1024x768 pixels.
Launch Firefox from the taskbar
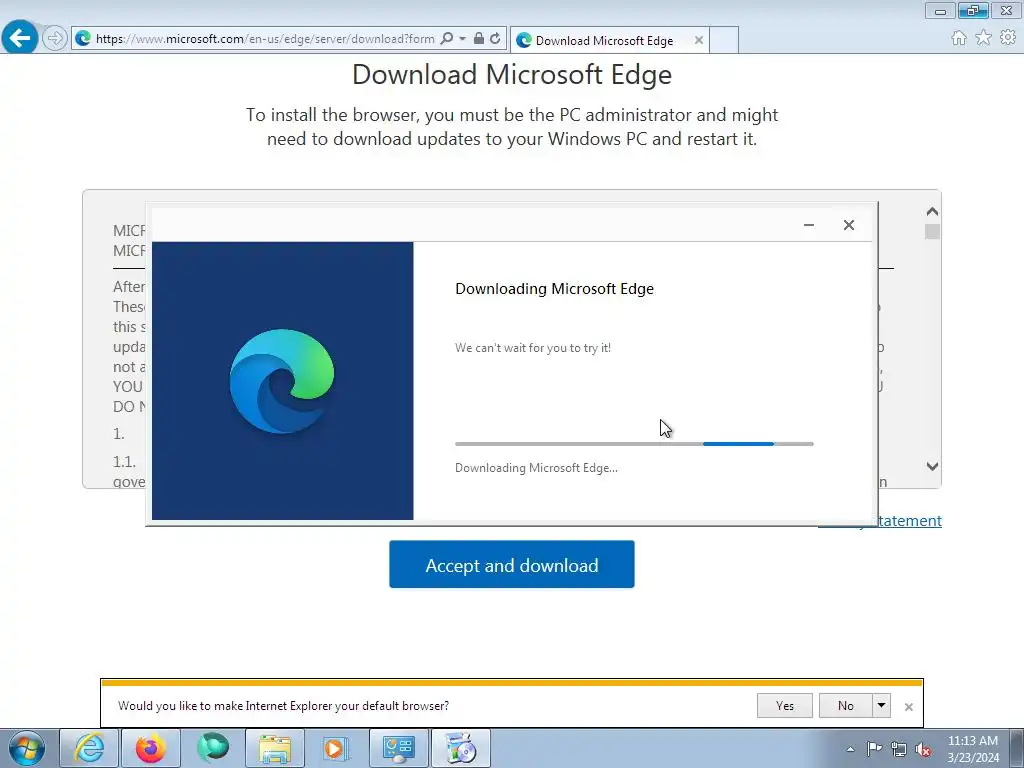click(150, 748)
